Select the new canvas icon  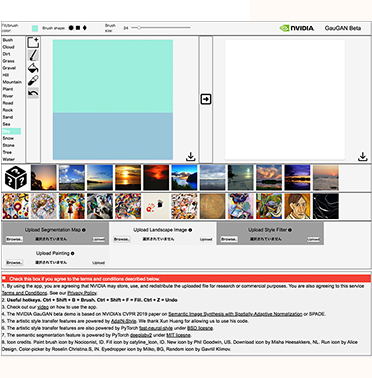pyautogui.click(x=33, y=43)
